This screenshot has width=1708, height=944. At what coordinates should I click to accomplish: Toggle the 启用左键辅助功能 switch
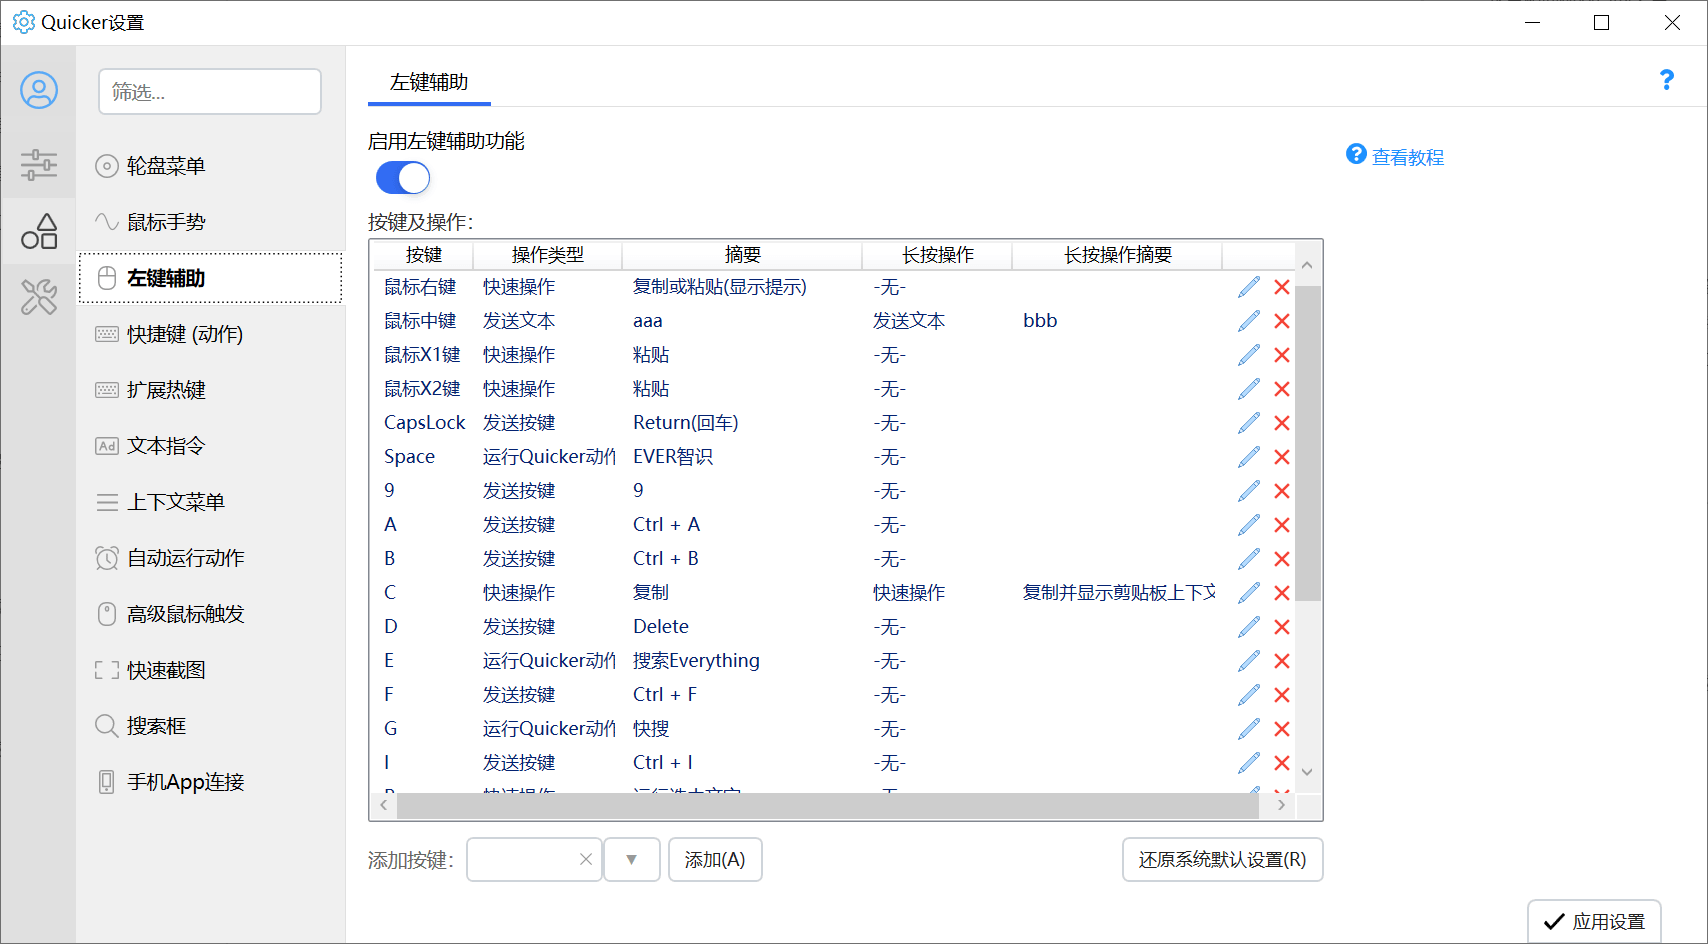(x=403, y=178)
